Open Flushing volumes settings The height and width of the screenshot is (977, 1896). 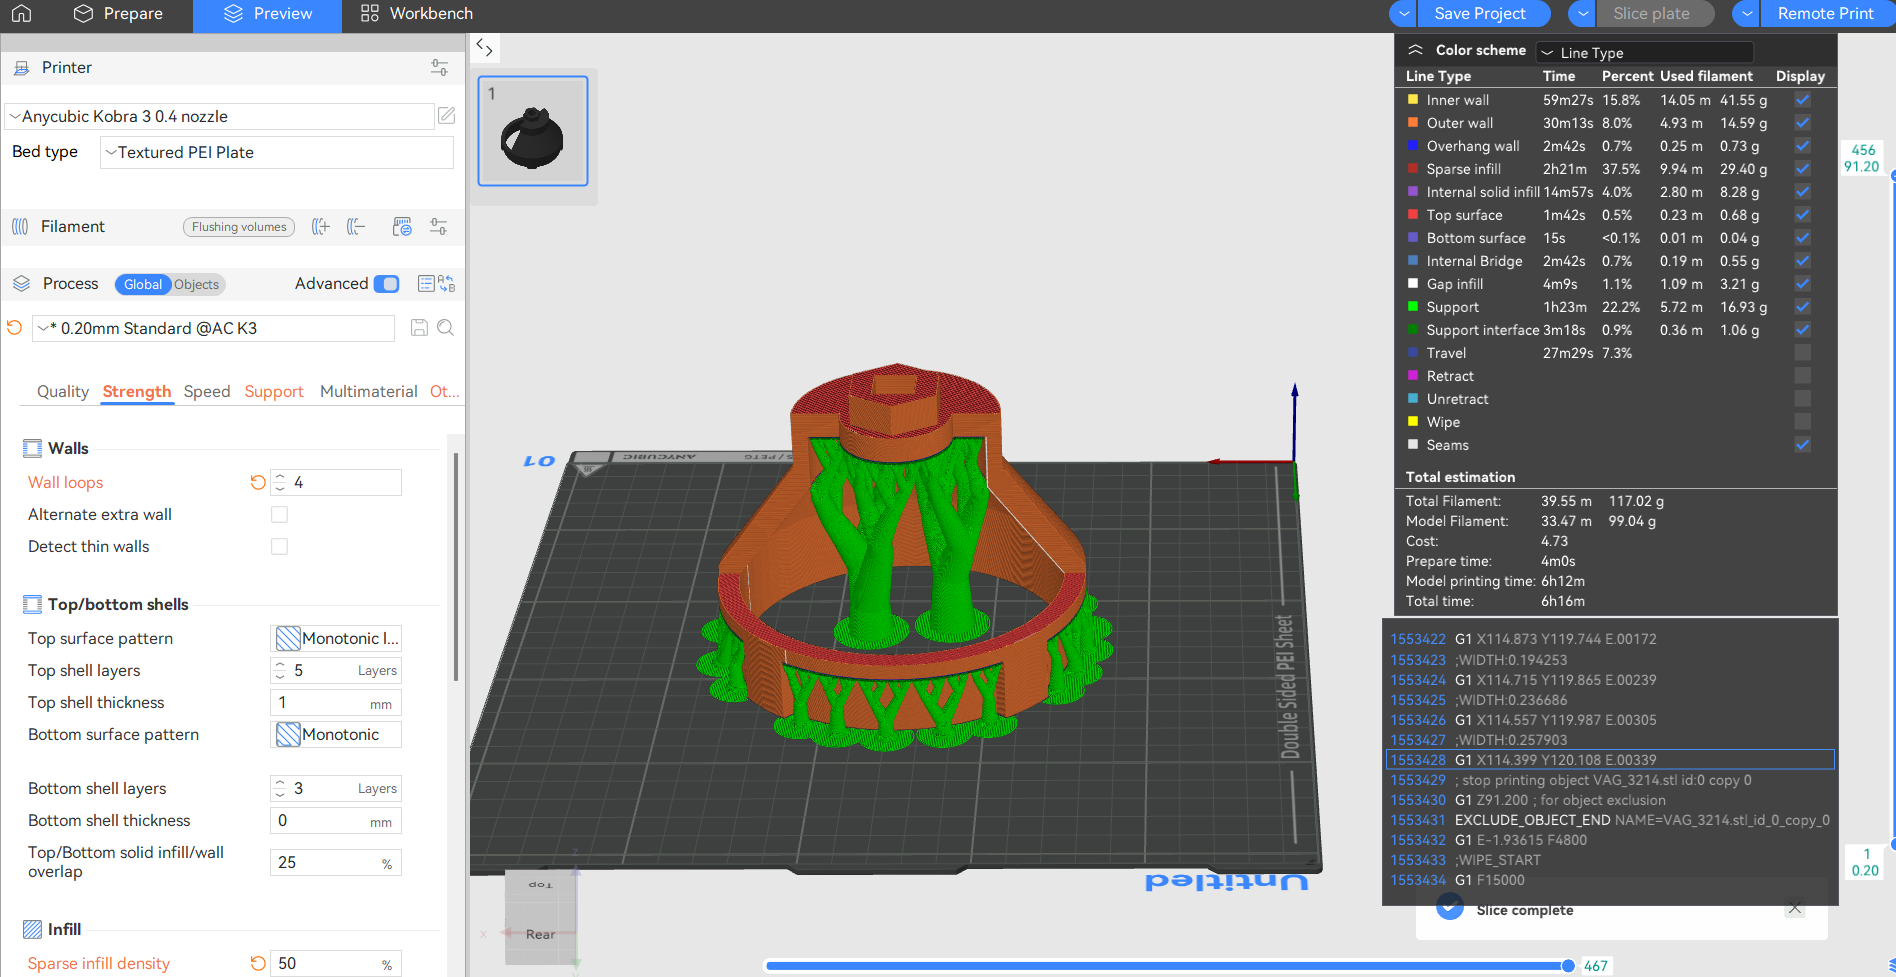tap(239, 227)
